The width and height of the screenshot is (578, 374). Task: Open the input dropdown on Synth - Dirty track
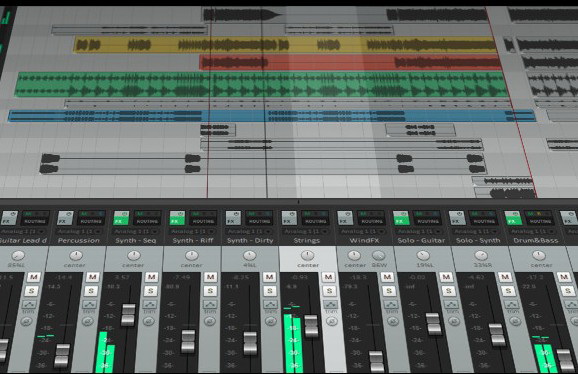(247, 231)
